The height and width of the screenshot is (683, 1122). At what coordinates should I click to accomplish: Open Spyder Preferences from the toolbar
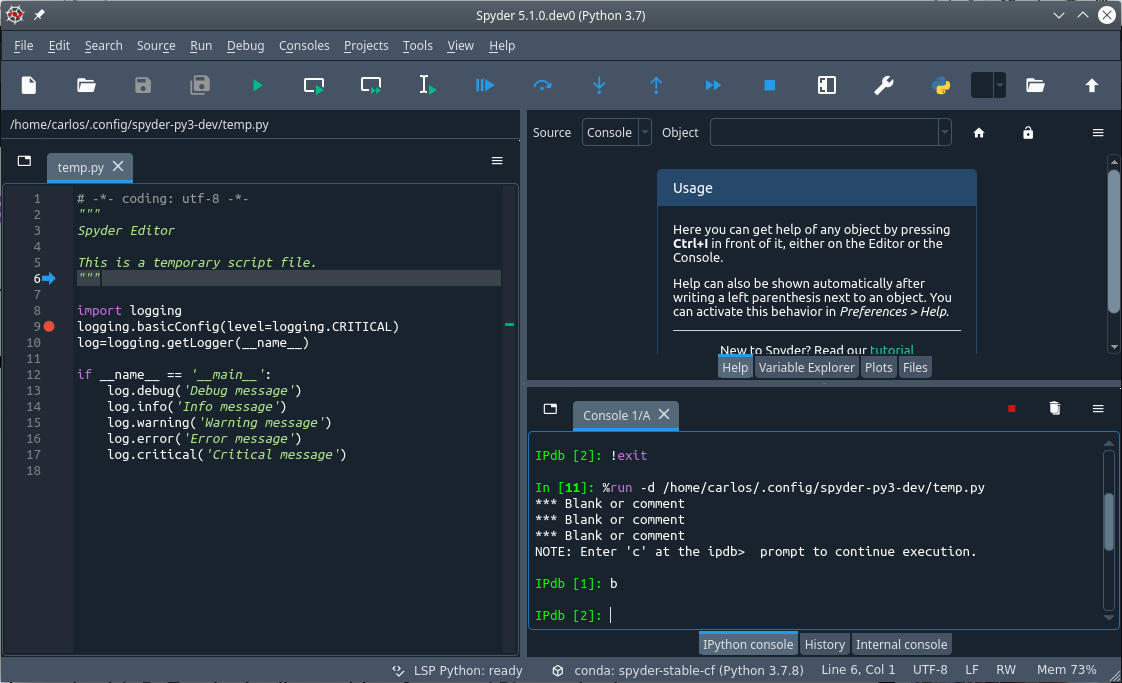click(x=884, y=86)
